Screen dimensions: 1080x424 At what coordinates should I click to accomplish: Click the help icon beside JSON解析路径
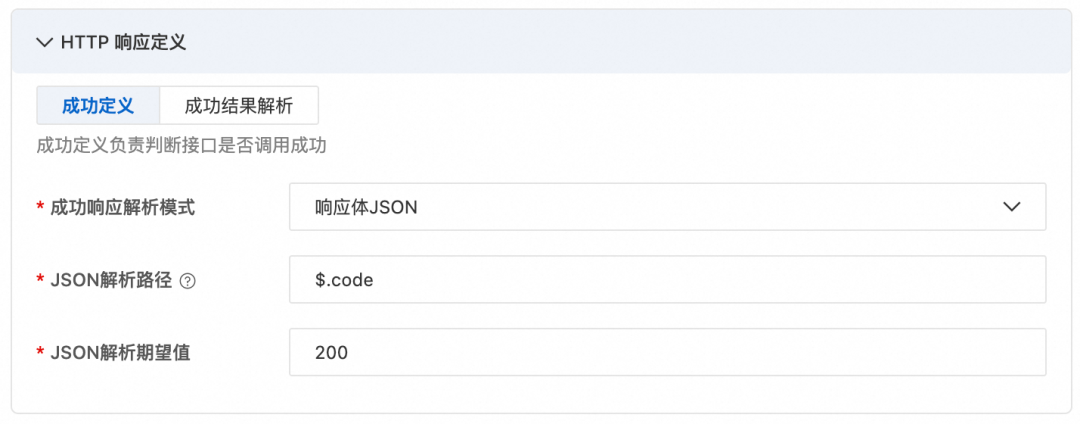[x=187, y=280]
